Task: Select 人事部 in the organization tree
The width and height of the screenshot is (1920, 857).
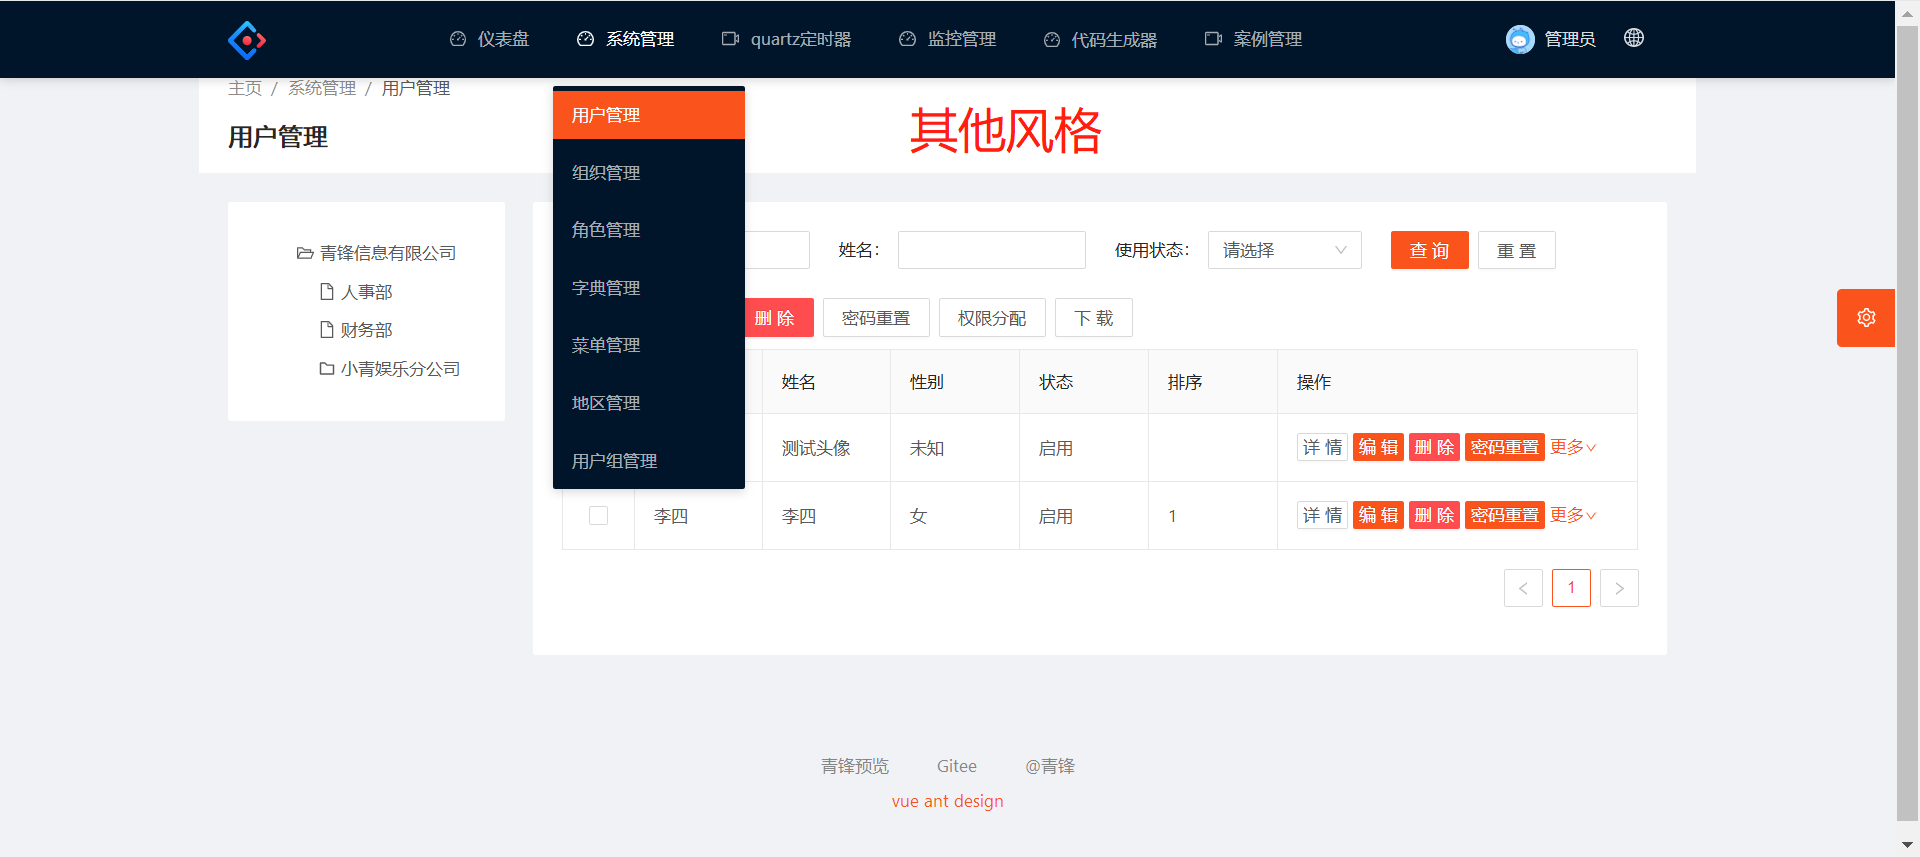Action: [x=367, y=292]
